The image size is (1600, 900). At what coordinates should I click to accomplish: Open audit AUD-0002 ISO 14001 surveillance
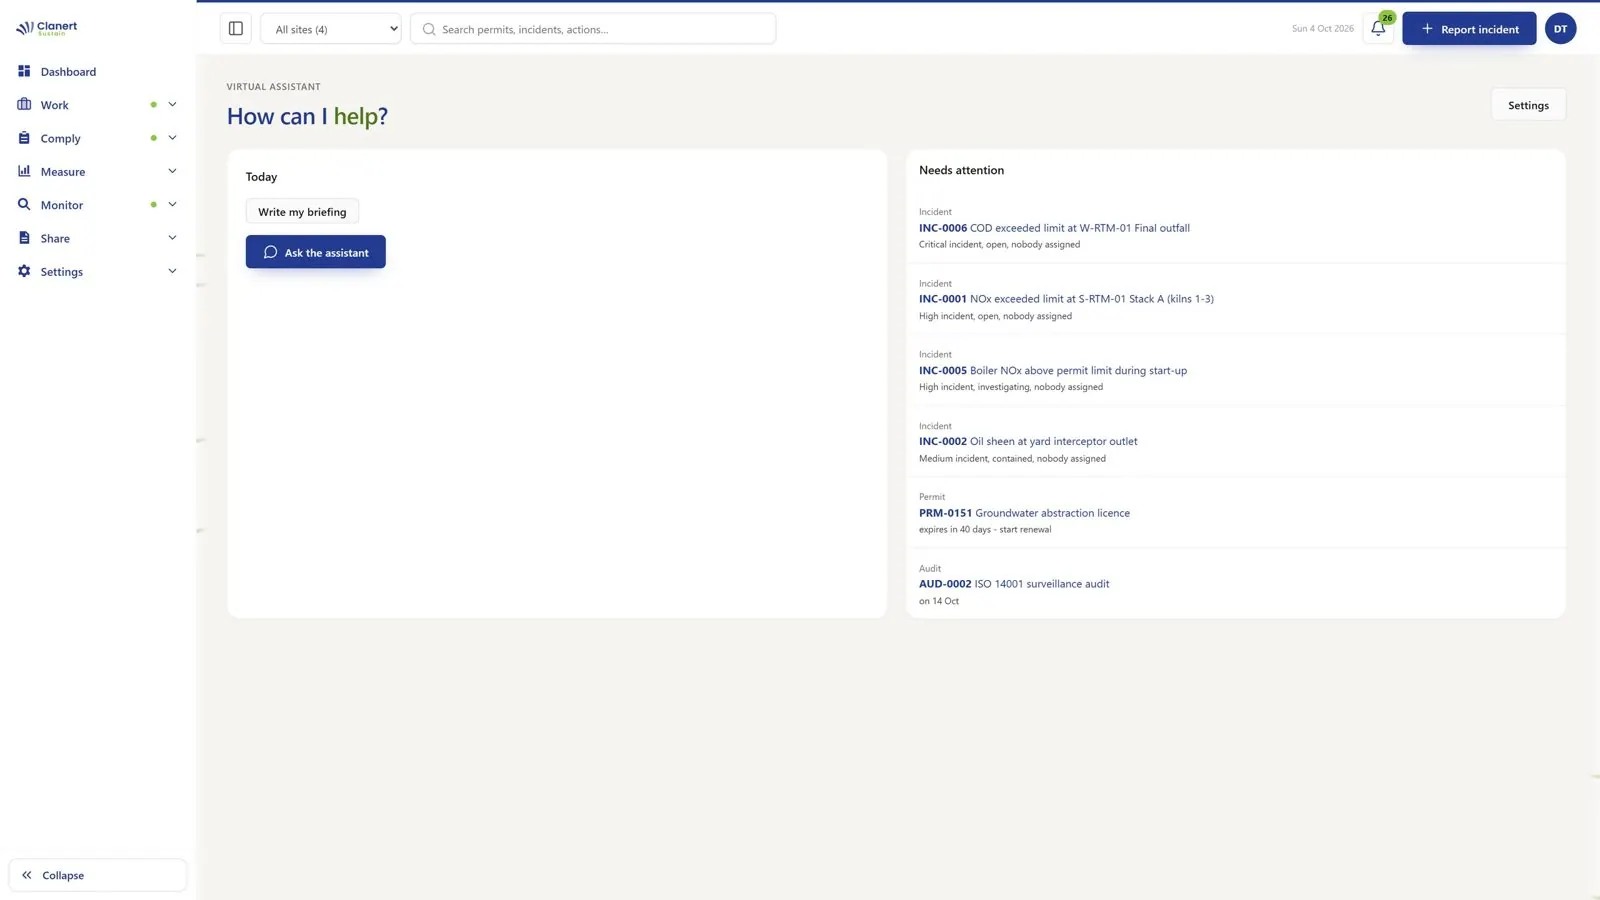[1014, 584]
